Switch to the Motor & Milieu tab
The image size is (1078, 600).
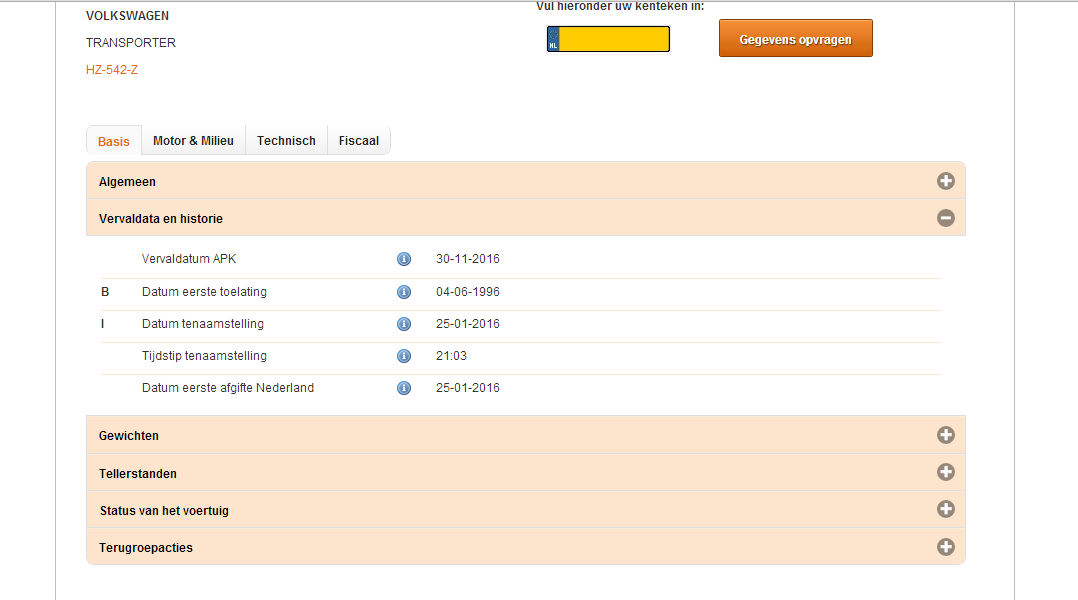(193, 141)
